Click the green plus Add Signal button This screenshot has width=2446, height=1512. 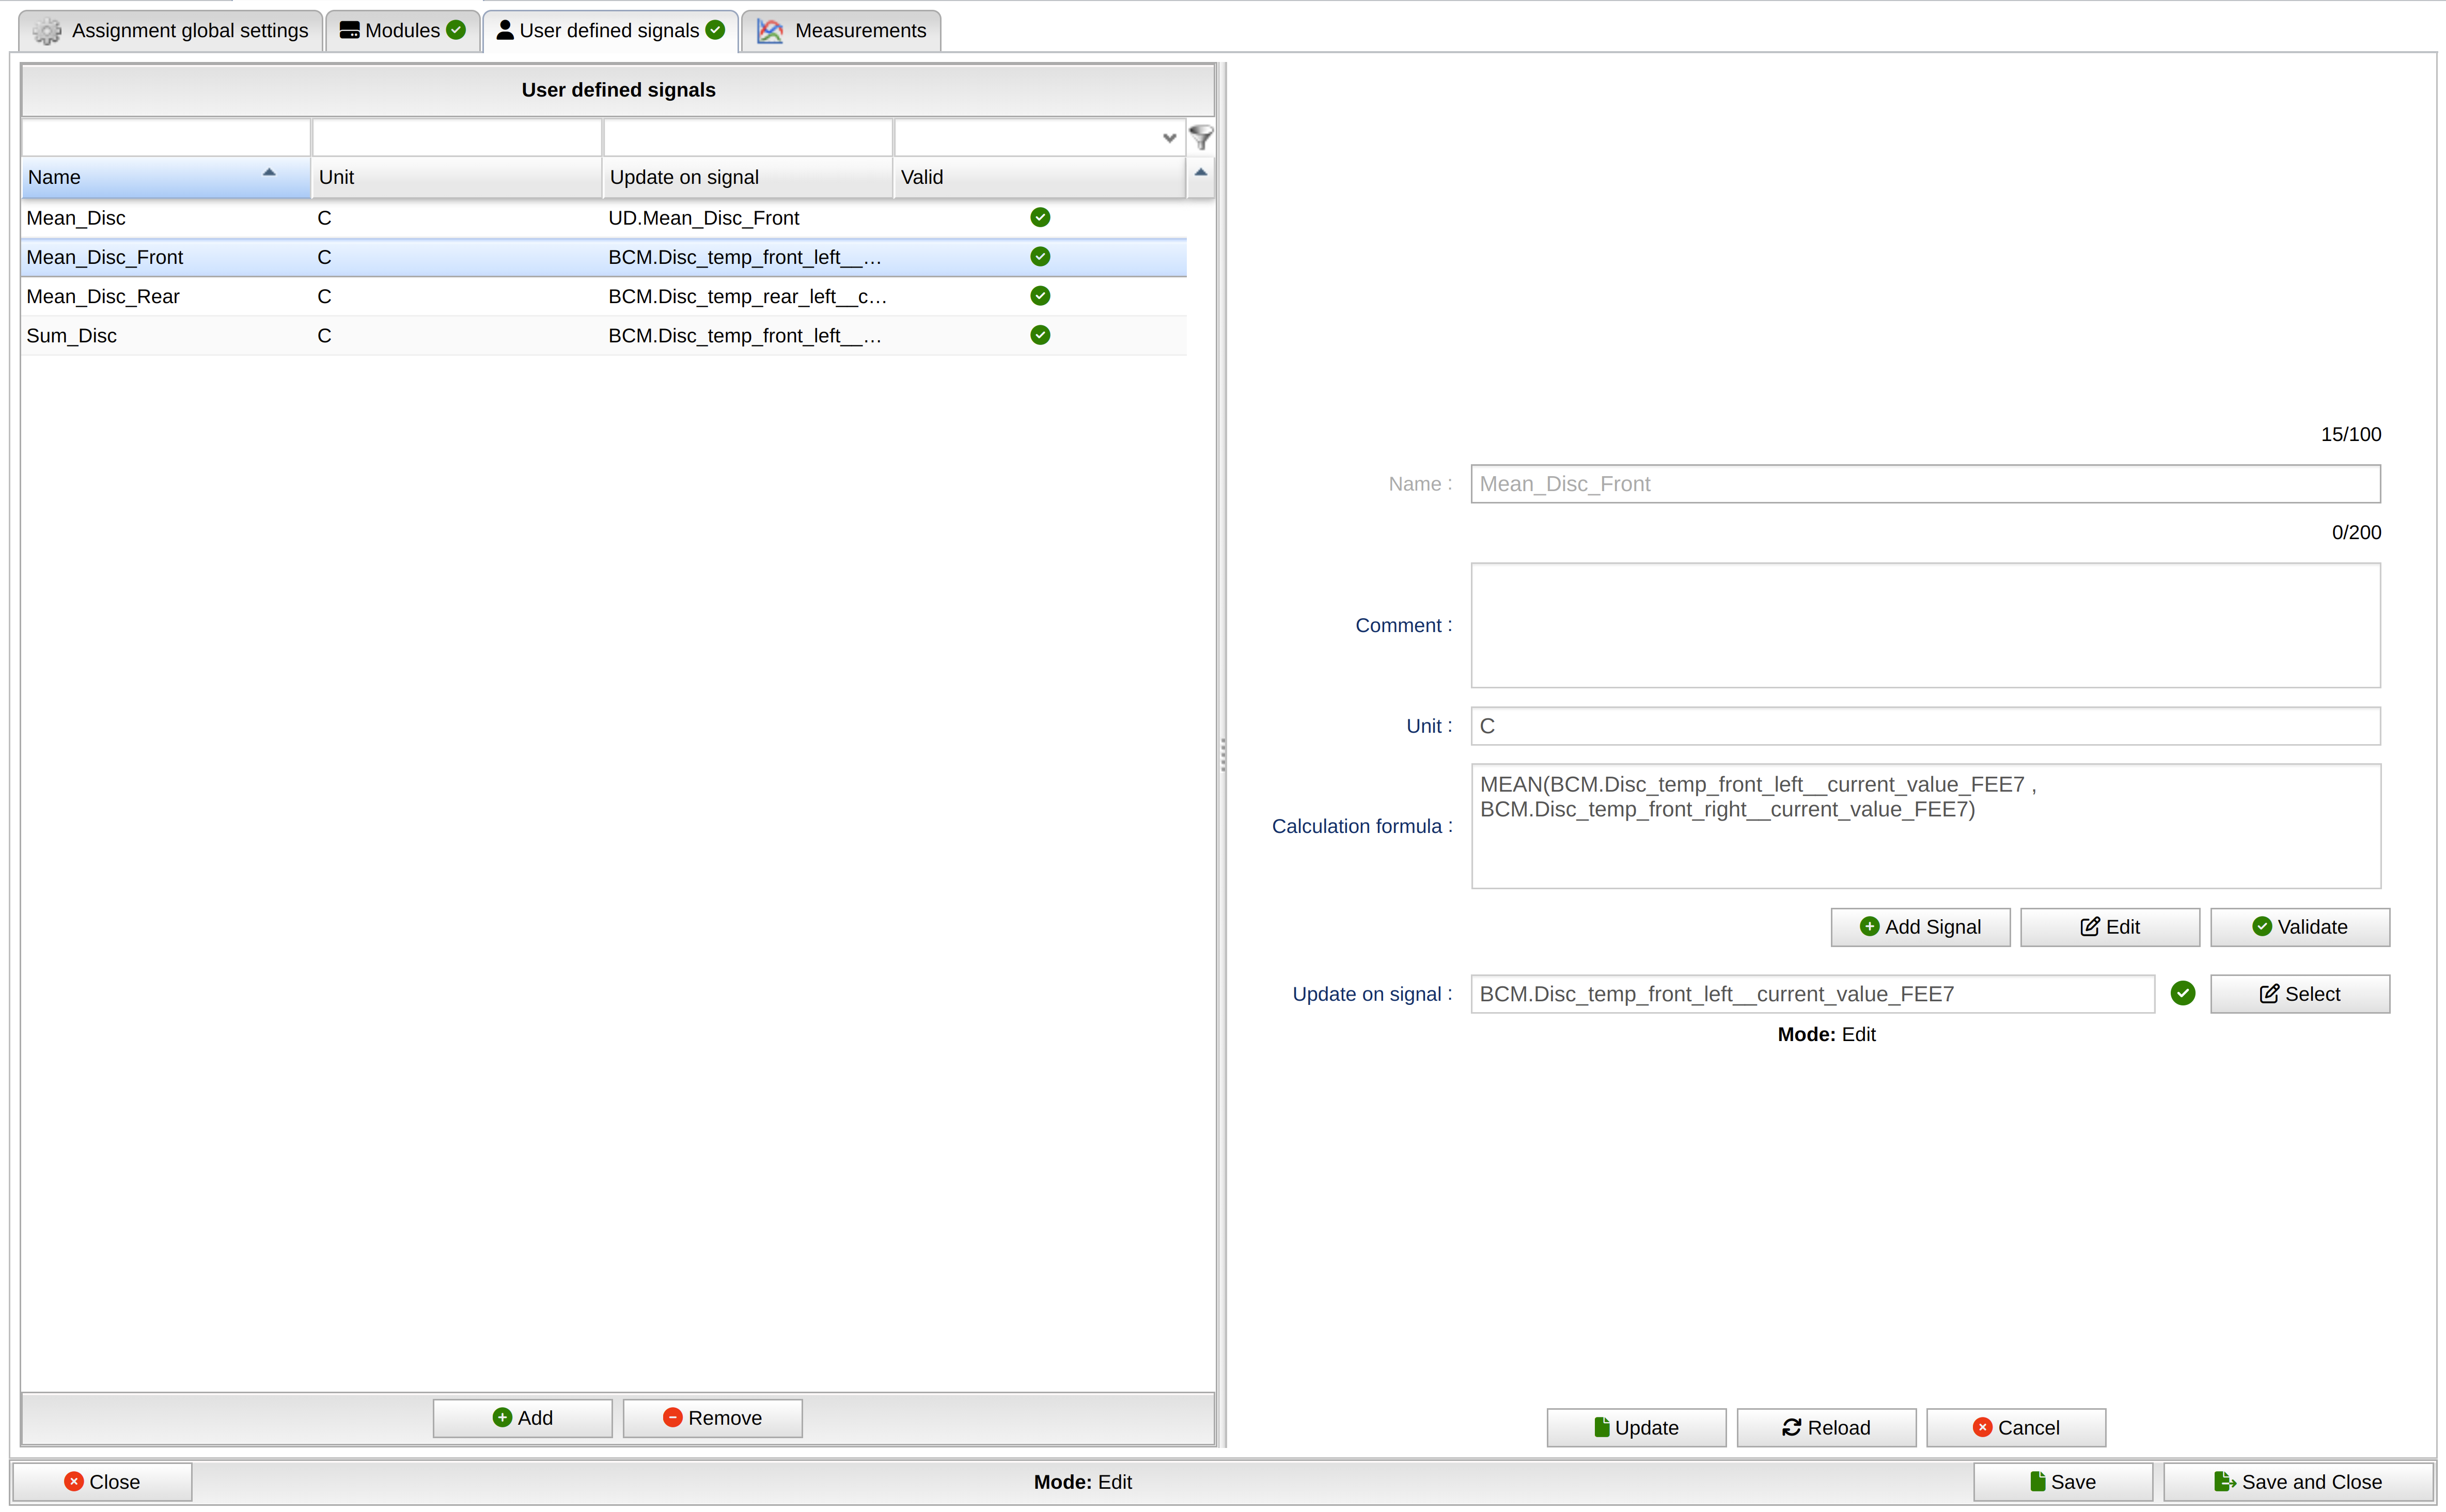coord(1919,927)
